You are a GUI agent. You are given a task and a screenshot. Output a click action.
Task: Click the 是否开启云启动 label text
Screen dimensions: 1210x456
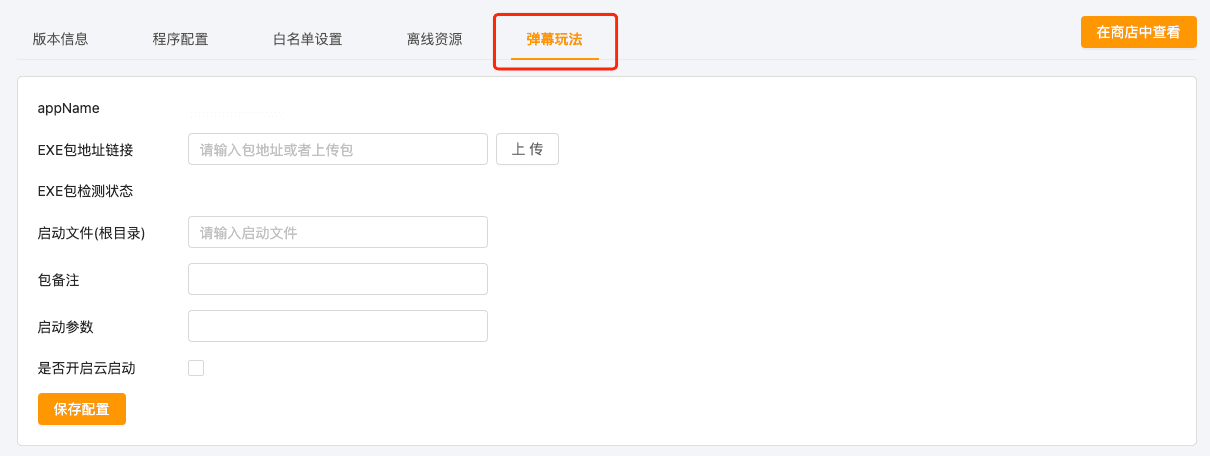(x=86, y=368)
